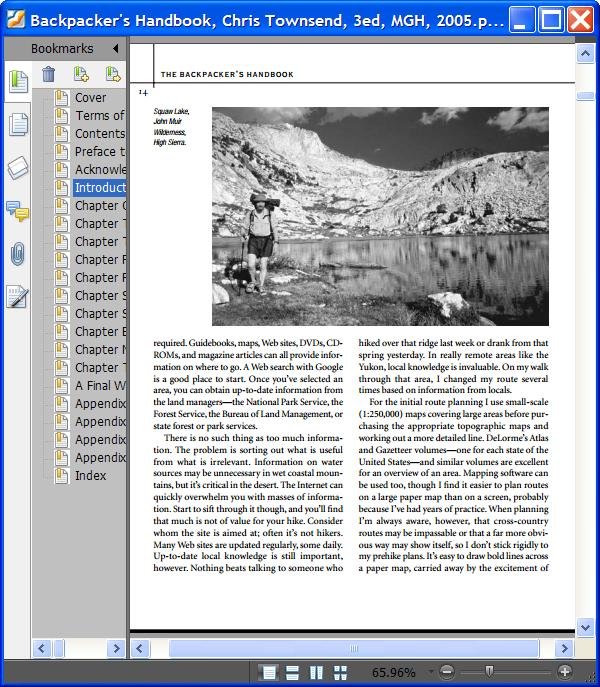Click the page icon beside the Contents bookmark
600x687 pixels.
(x=61, y=134)
